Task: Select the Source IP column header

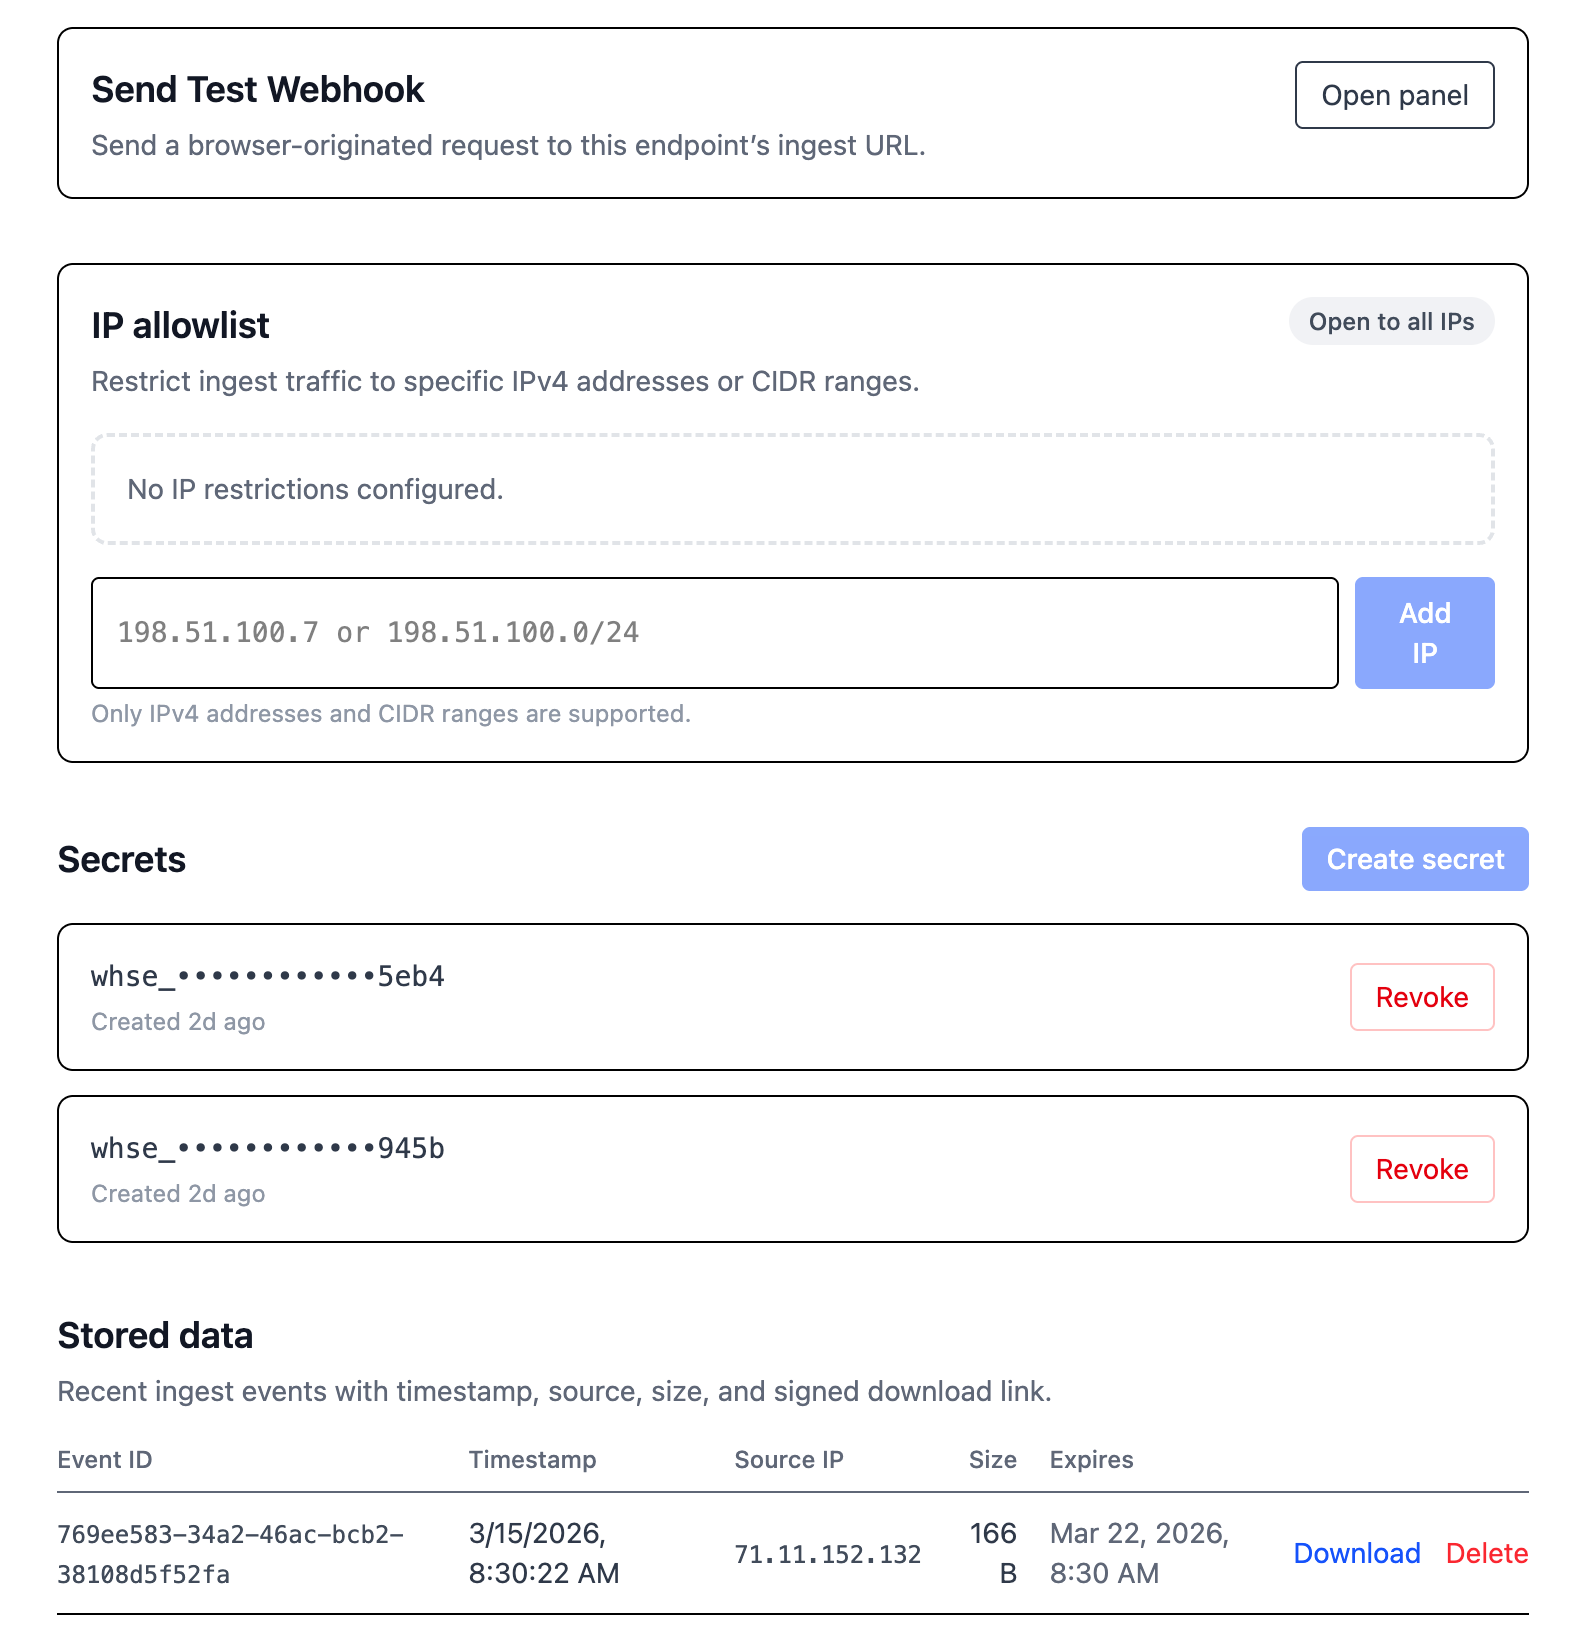Action: [789, 1459]
